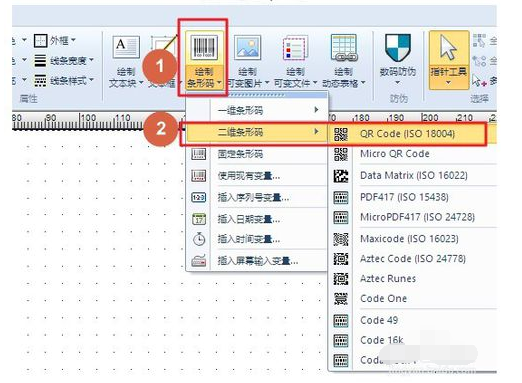Open the 绘制动态表格 dropdown arrow

click(363, 82)
